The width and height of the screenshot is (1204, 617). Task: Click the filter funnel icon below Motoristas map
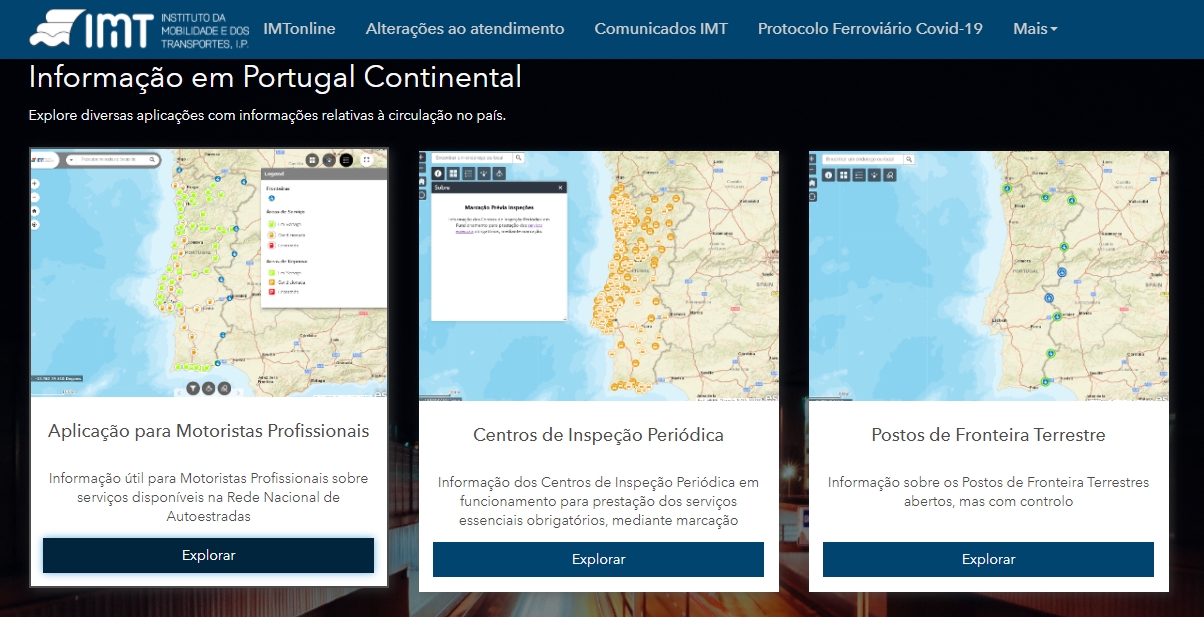(x=193, y=388)
